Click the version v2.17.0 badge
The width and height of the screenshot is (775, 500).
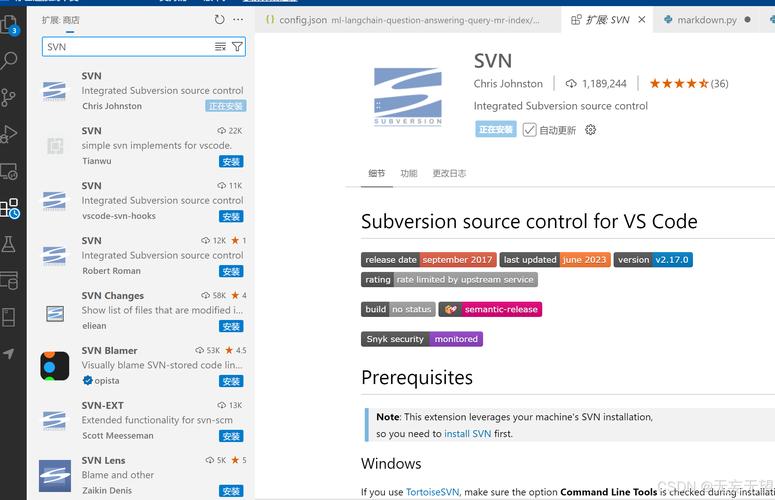(x=653, y=259)
